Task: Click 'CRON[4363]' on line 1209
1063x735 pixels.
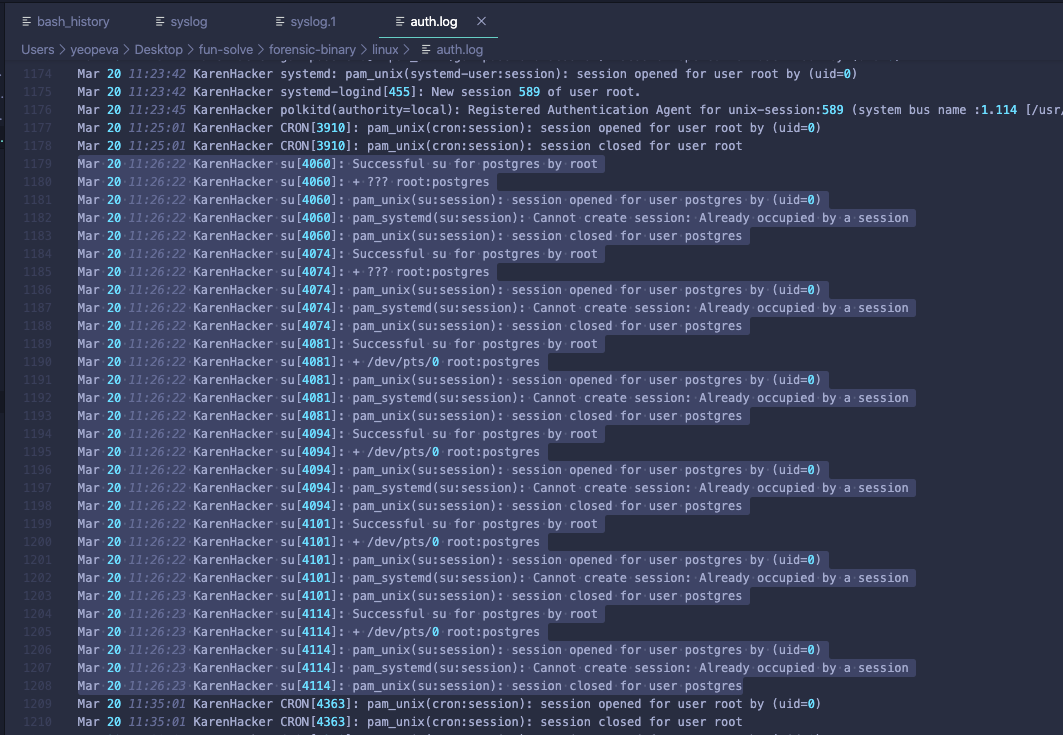Action: (x=317, y=704)
